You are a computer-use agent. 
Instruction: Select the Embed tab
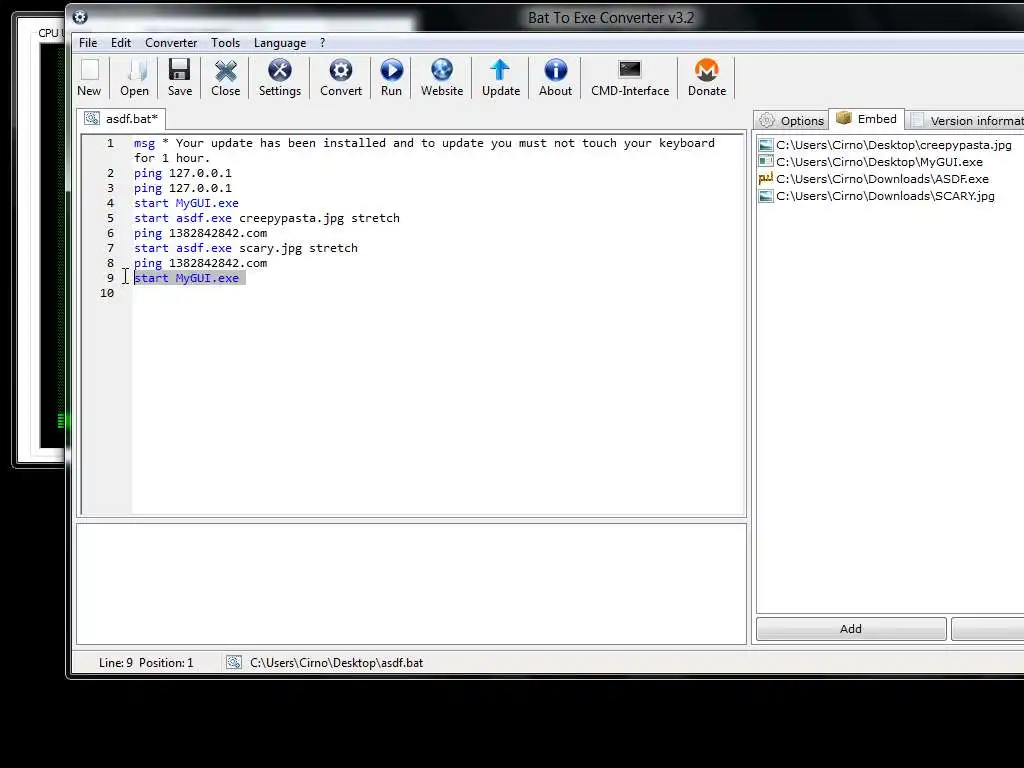coord(867,119)
